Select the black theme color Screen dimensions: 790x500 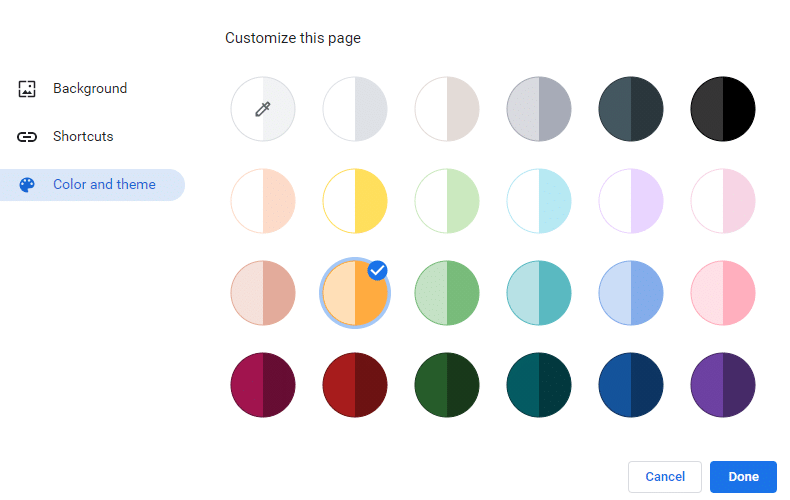point(722,109)
